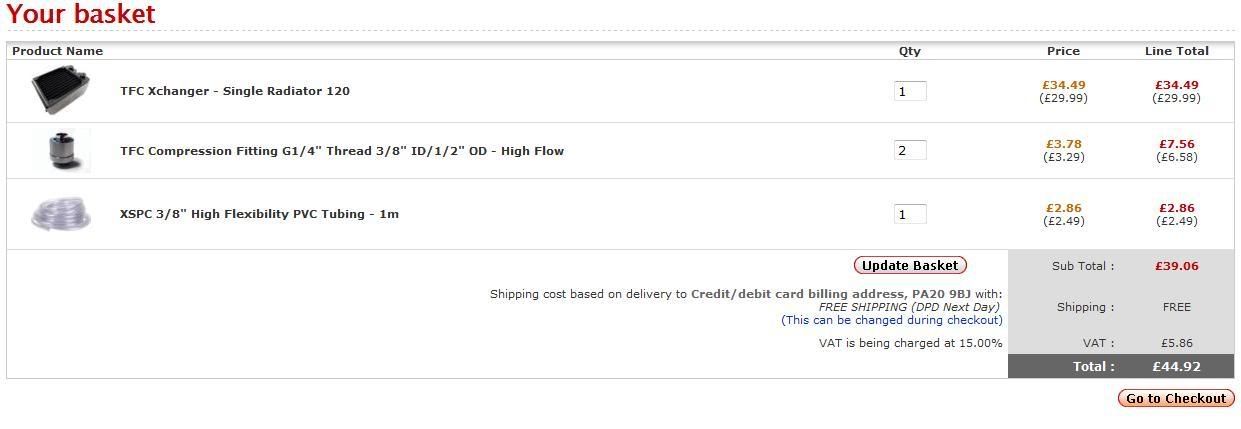Open the TFC Xchanger radiator product image
Viewport: 1241px width, 429px height.
pyautogui.click(x=60, y=91)
